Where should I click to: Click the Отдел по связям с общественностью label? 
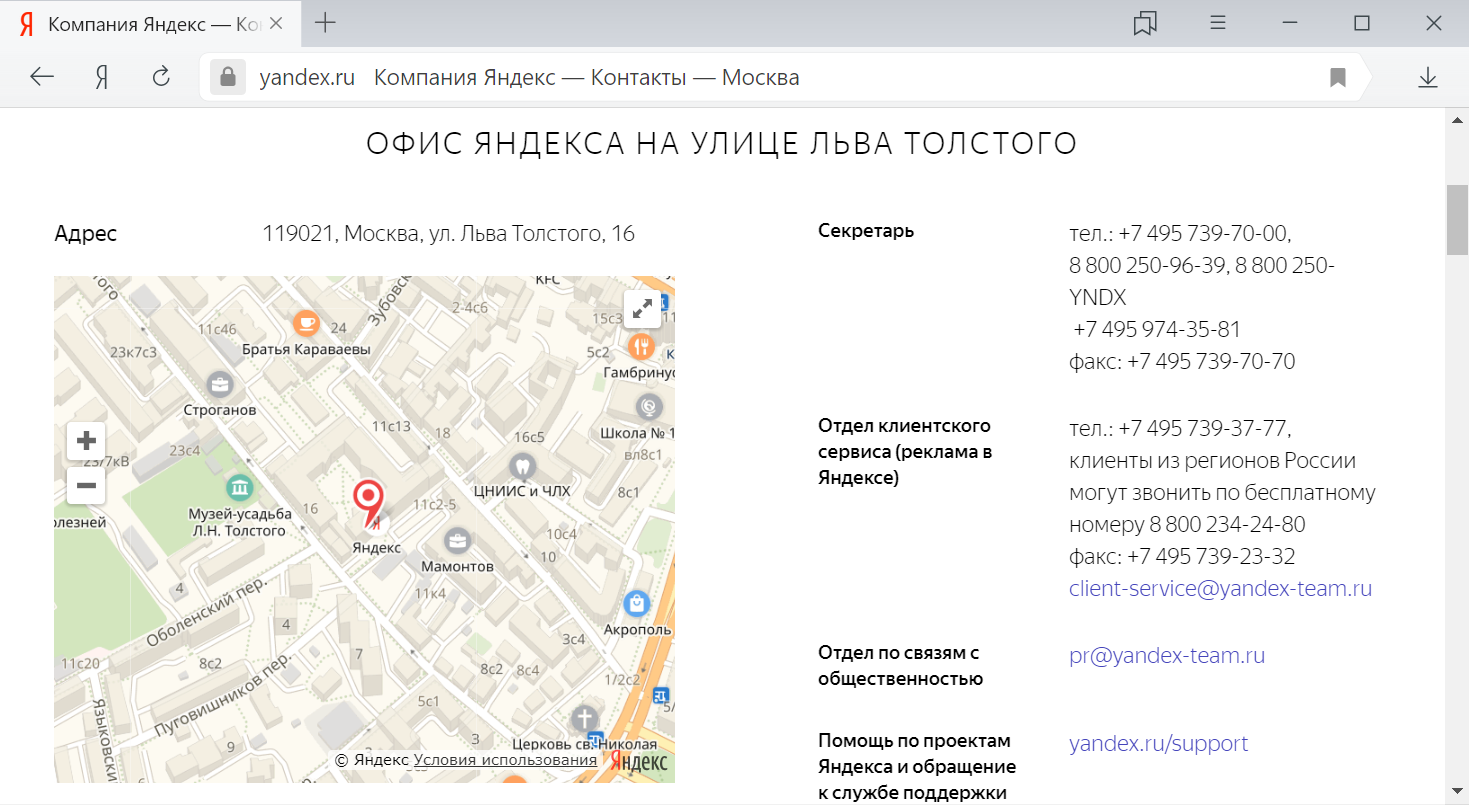click(x=900, y=666)
